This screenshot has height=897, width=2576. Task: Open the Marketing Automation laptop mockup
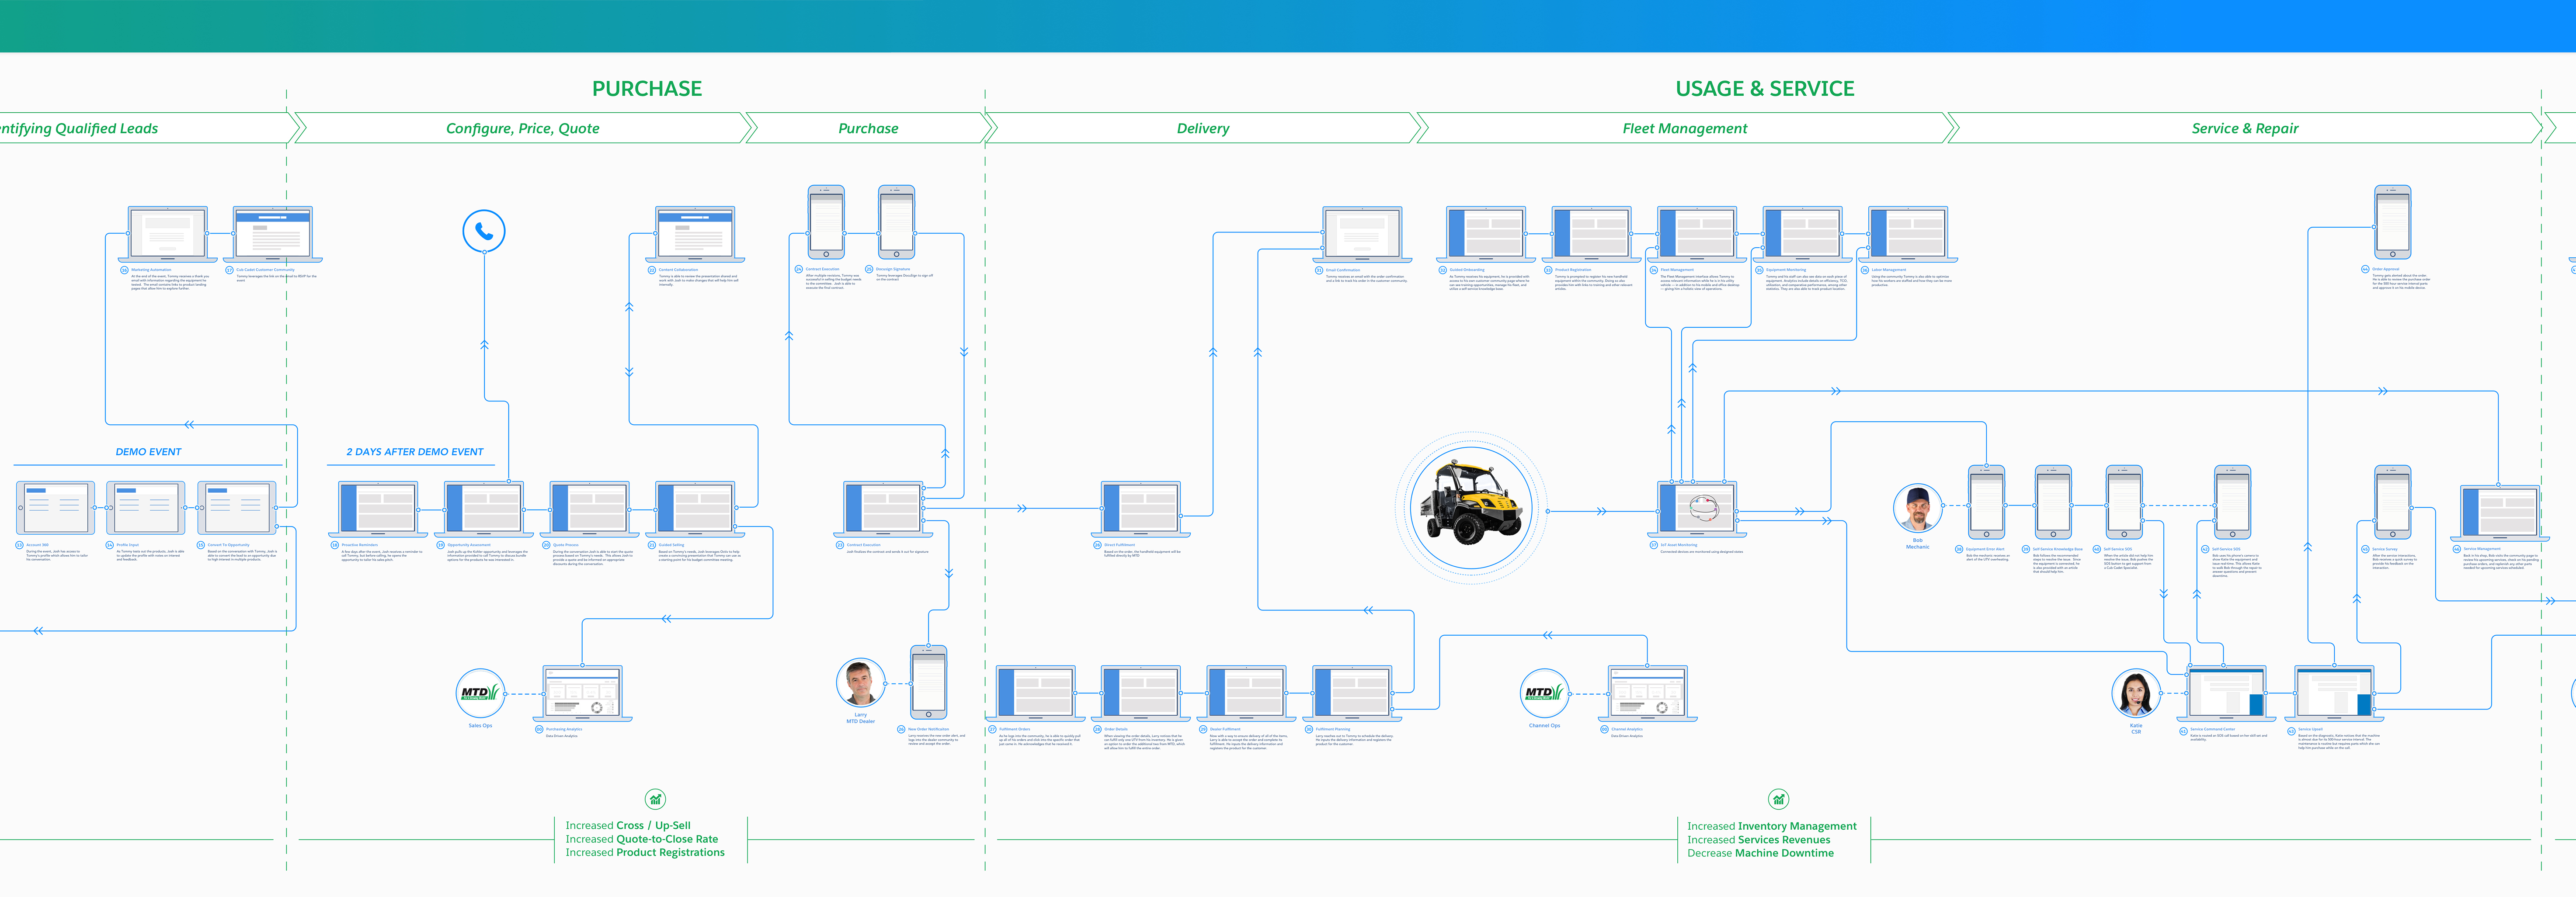(168, 235)
